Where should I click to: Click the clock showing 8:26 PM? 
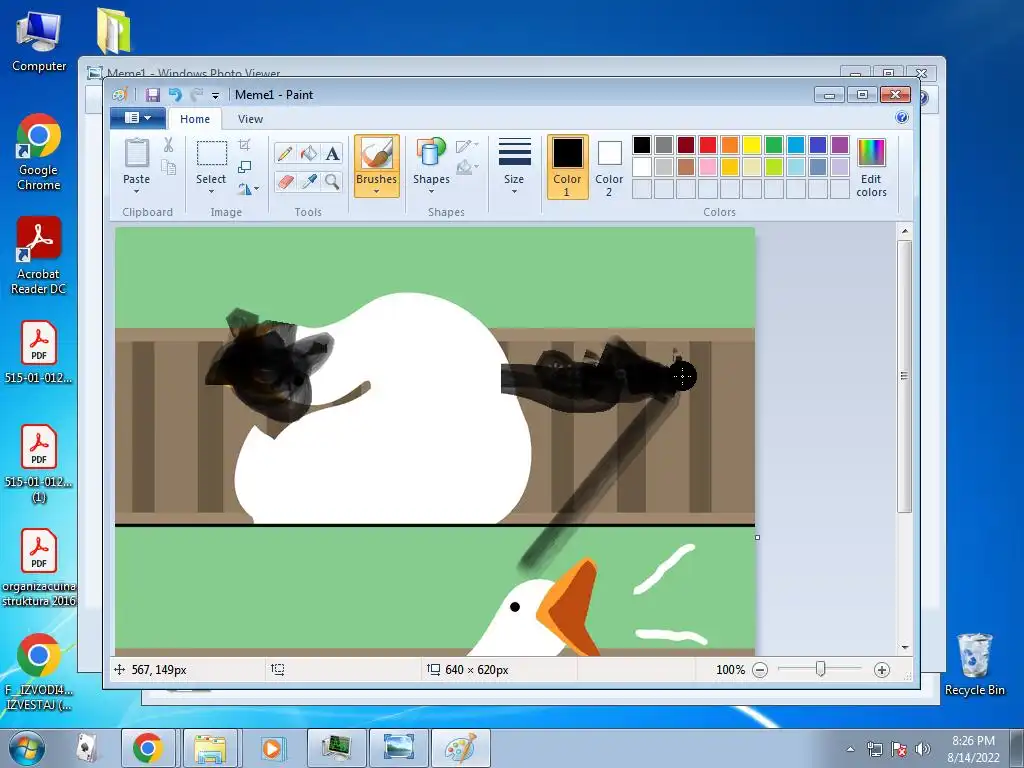click(x=973, y=741)
